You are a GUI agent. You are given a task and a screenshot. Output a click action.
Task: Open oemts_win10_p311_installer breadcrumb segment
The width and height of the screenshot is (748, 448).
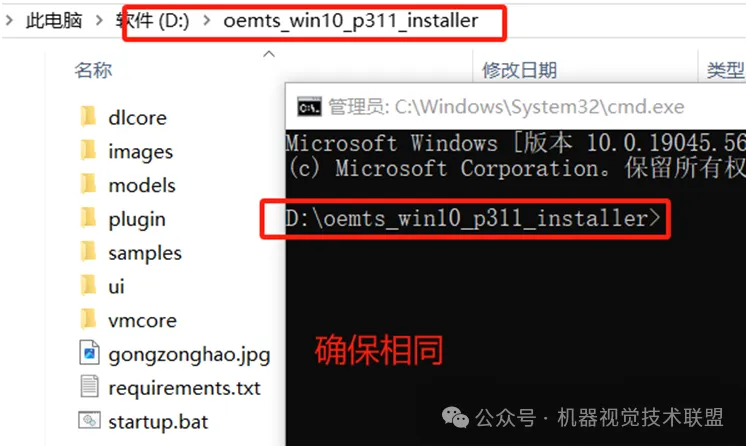tap(351, 21)
